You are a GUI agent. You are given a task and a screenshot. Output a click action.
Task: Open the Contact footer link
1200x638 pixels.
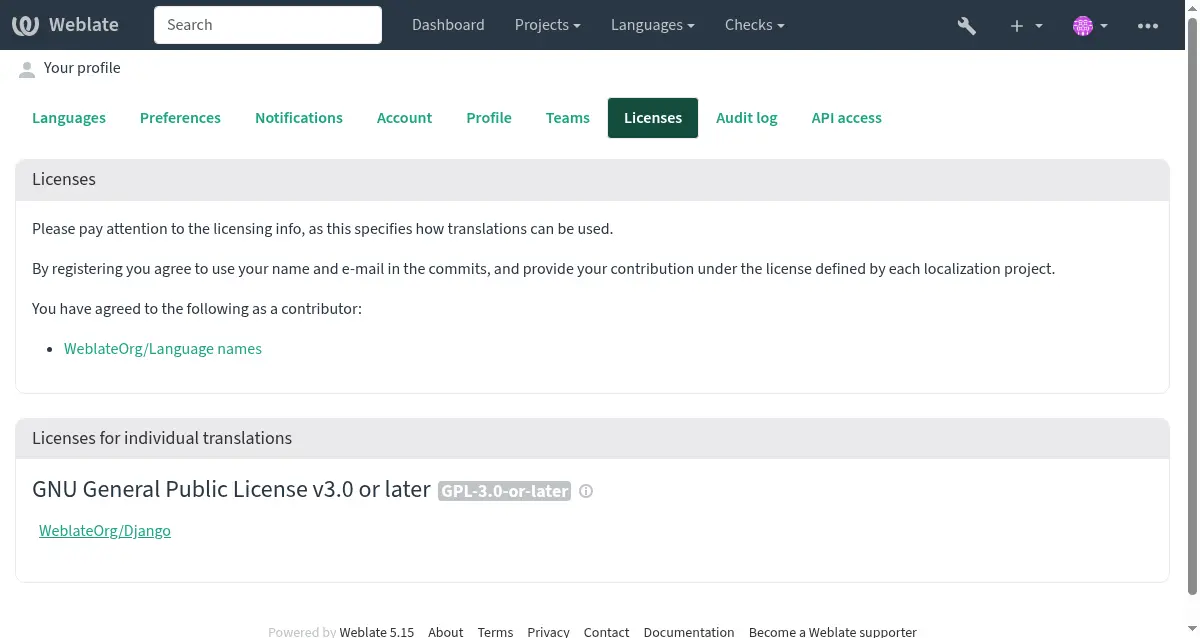pyautogui.click(x=607, y=632)
